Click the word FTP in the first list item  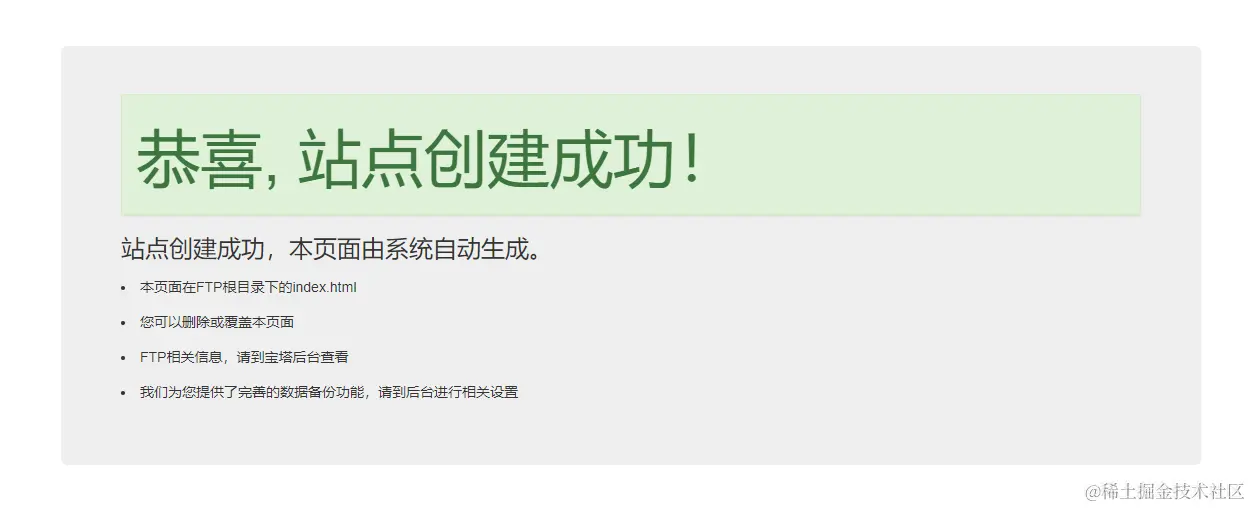tap(208, 288)
